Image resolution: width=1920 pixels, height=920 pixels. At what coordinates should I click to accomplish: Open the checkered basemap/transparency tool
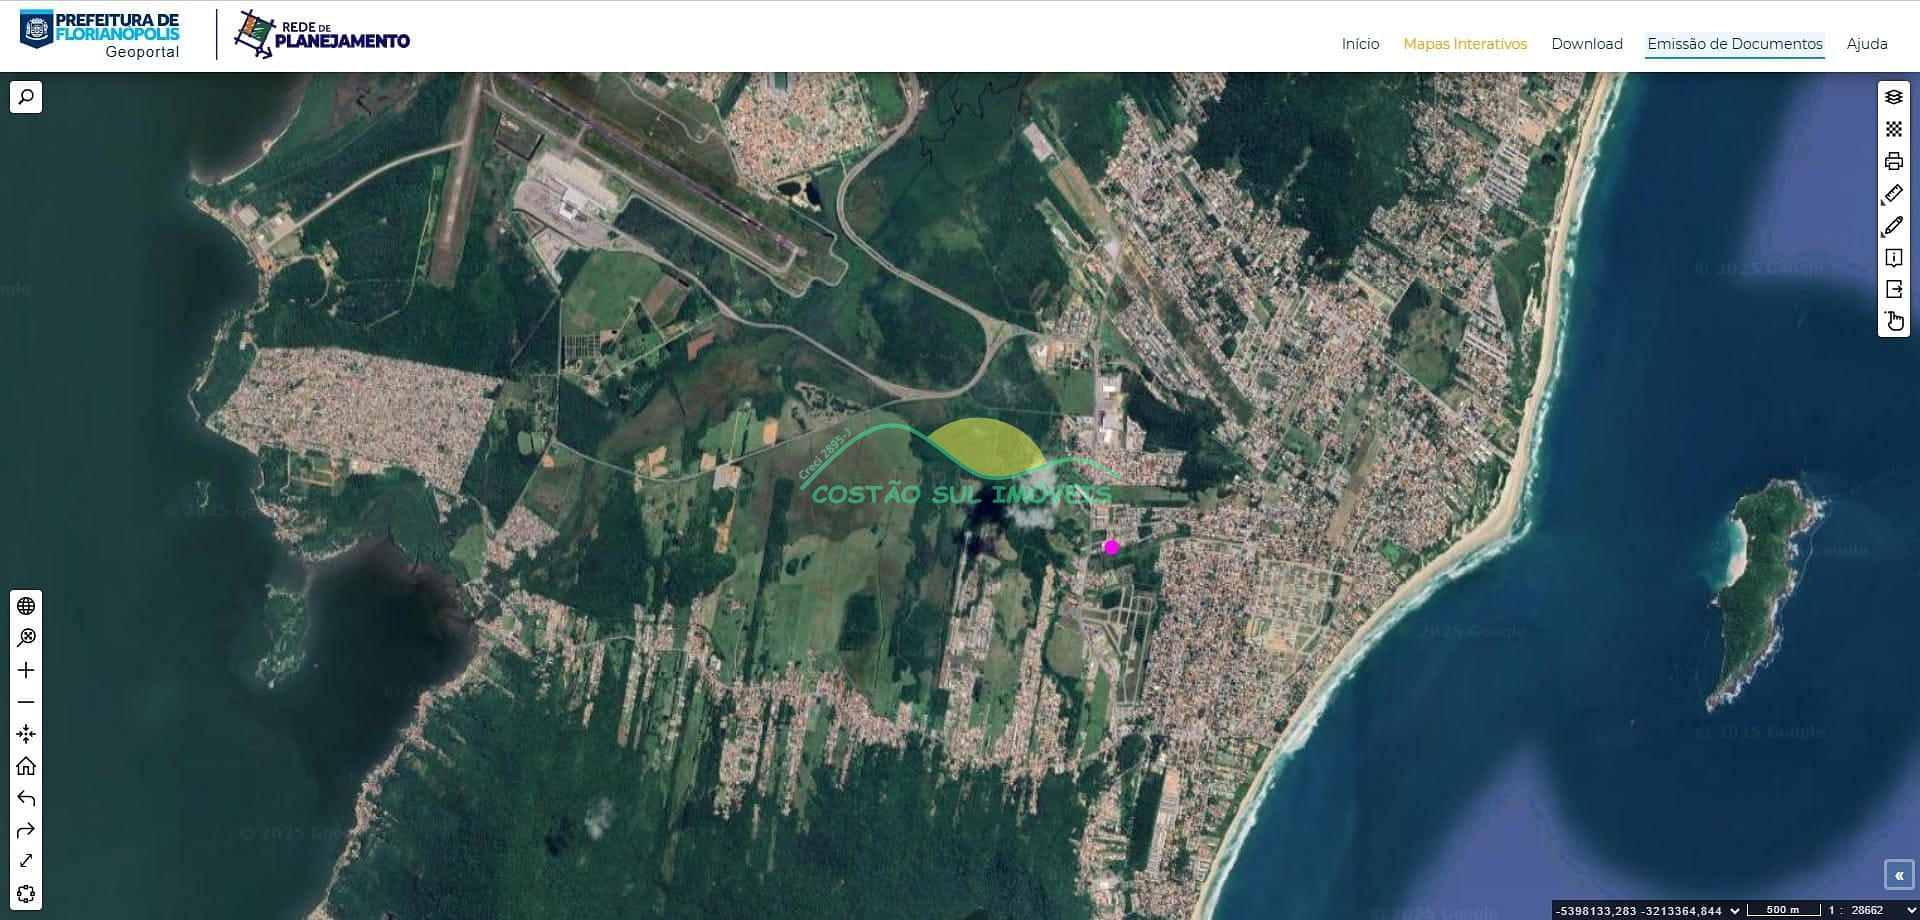(1894, 129)
